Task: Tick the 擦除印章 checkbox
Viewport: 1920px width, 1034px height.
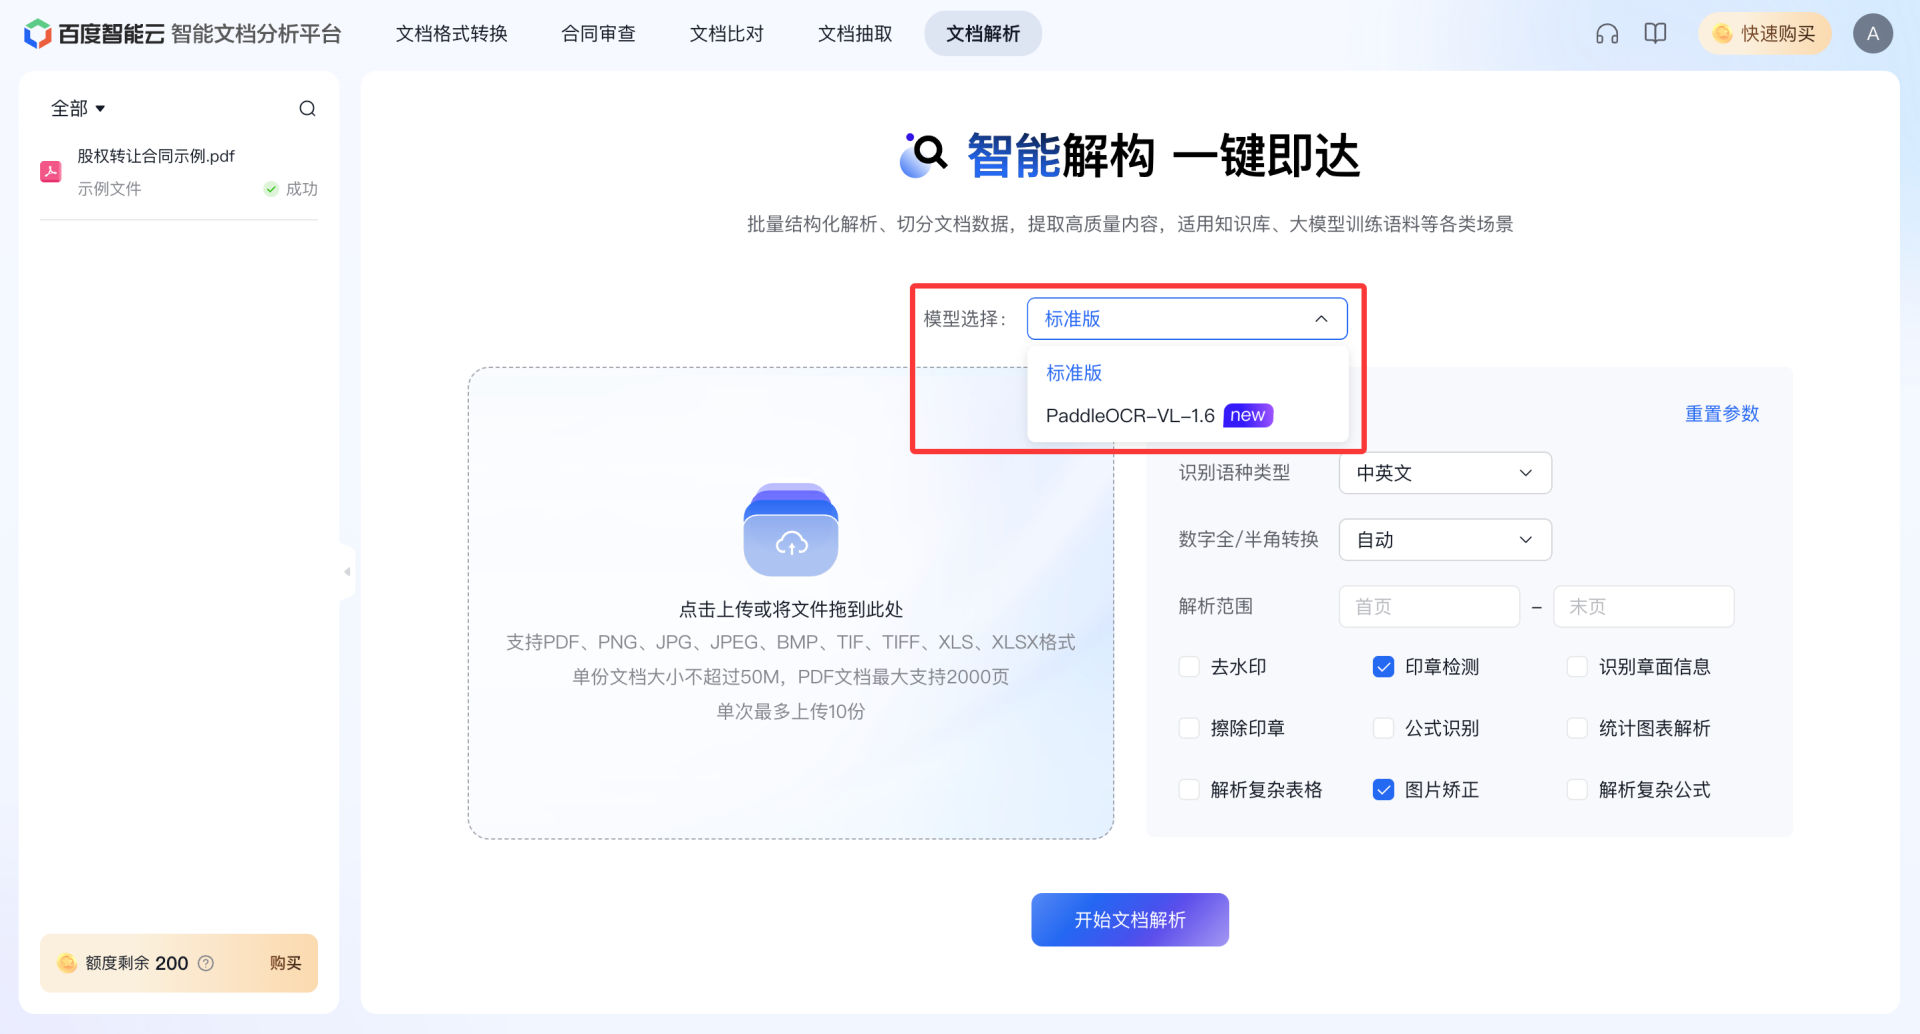Action: pos(1189,728)
